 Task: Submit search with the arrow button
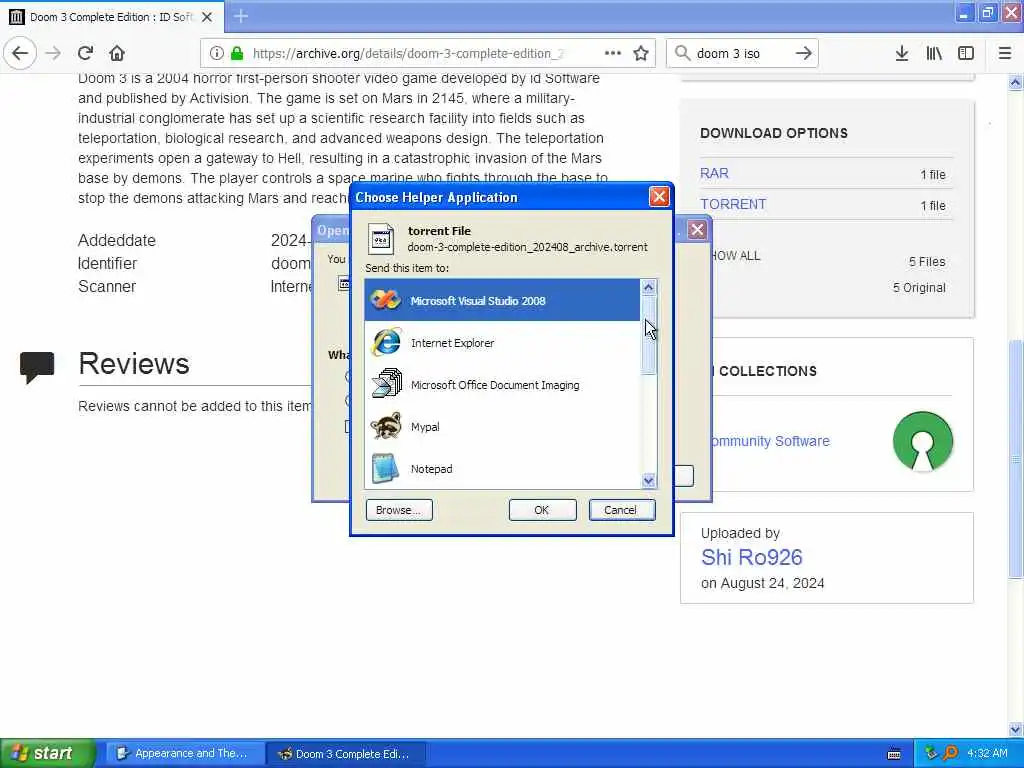[803, 54]
